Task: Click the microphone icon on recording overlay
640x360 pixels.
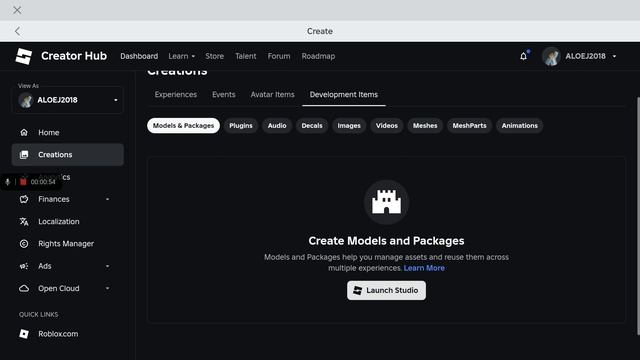Action: [x=7, y=182]
